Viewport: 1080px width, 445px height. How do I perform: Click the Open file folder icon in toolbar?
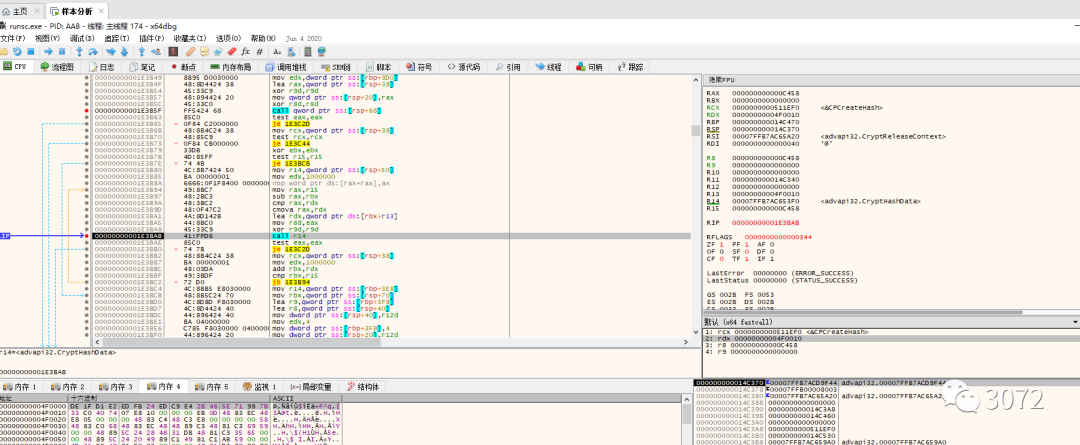3,52
